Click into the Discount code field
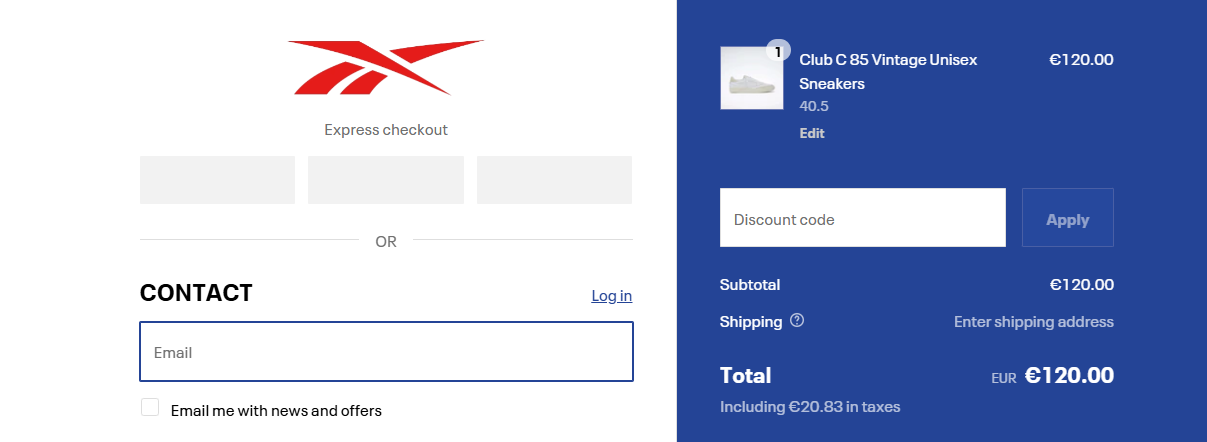Viewport: 1207px width, 442px height. click(x=862, y=218)
